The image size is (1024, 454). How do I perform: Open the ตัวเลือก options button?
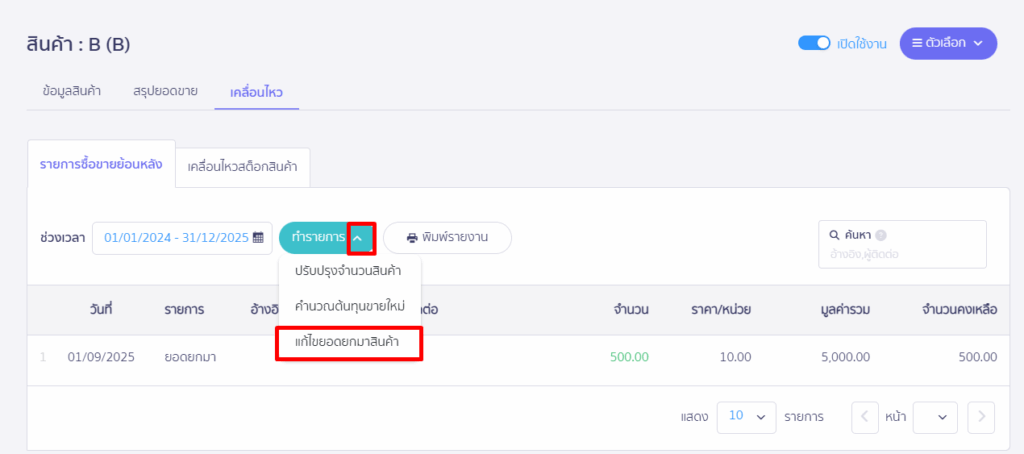point(948,43)
